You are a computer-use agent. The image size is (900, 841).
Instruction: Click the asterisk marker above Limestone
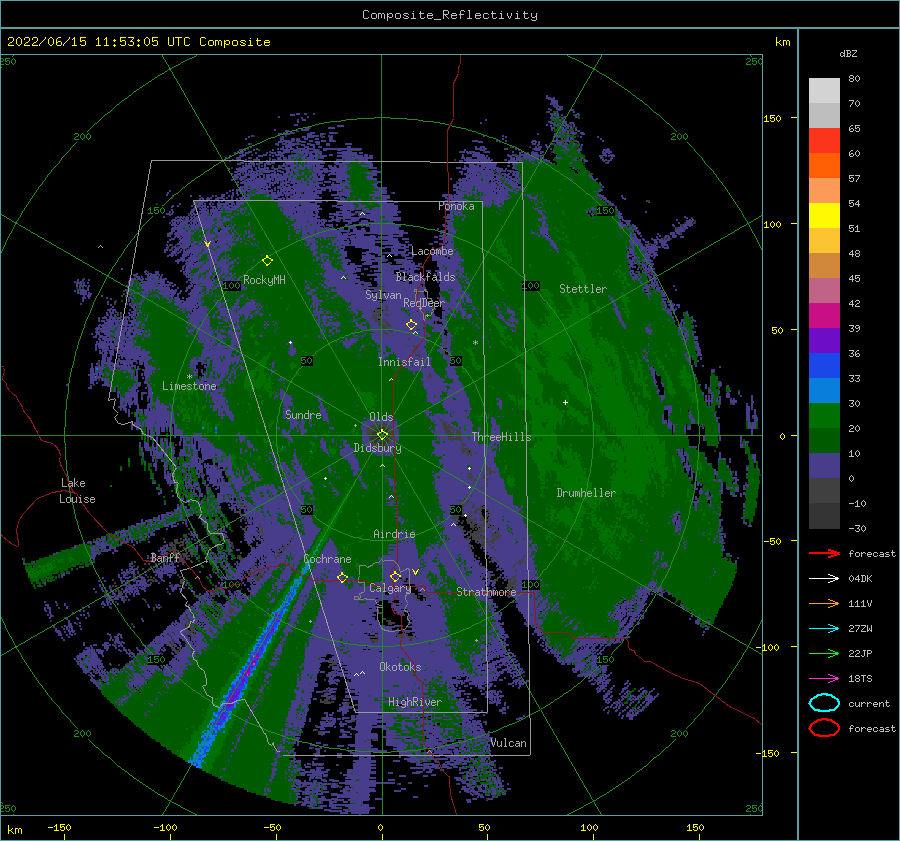click(x=189, y=377)
